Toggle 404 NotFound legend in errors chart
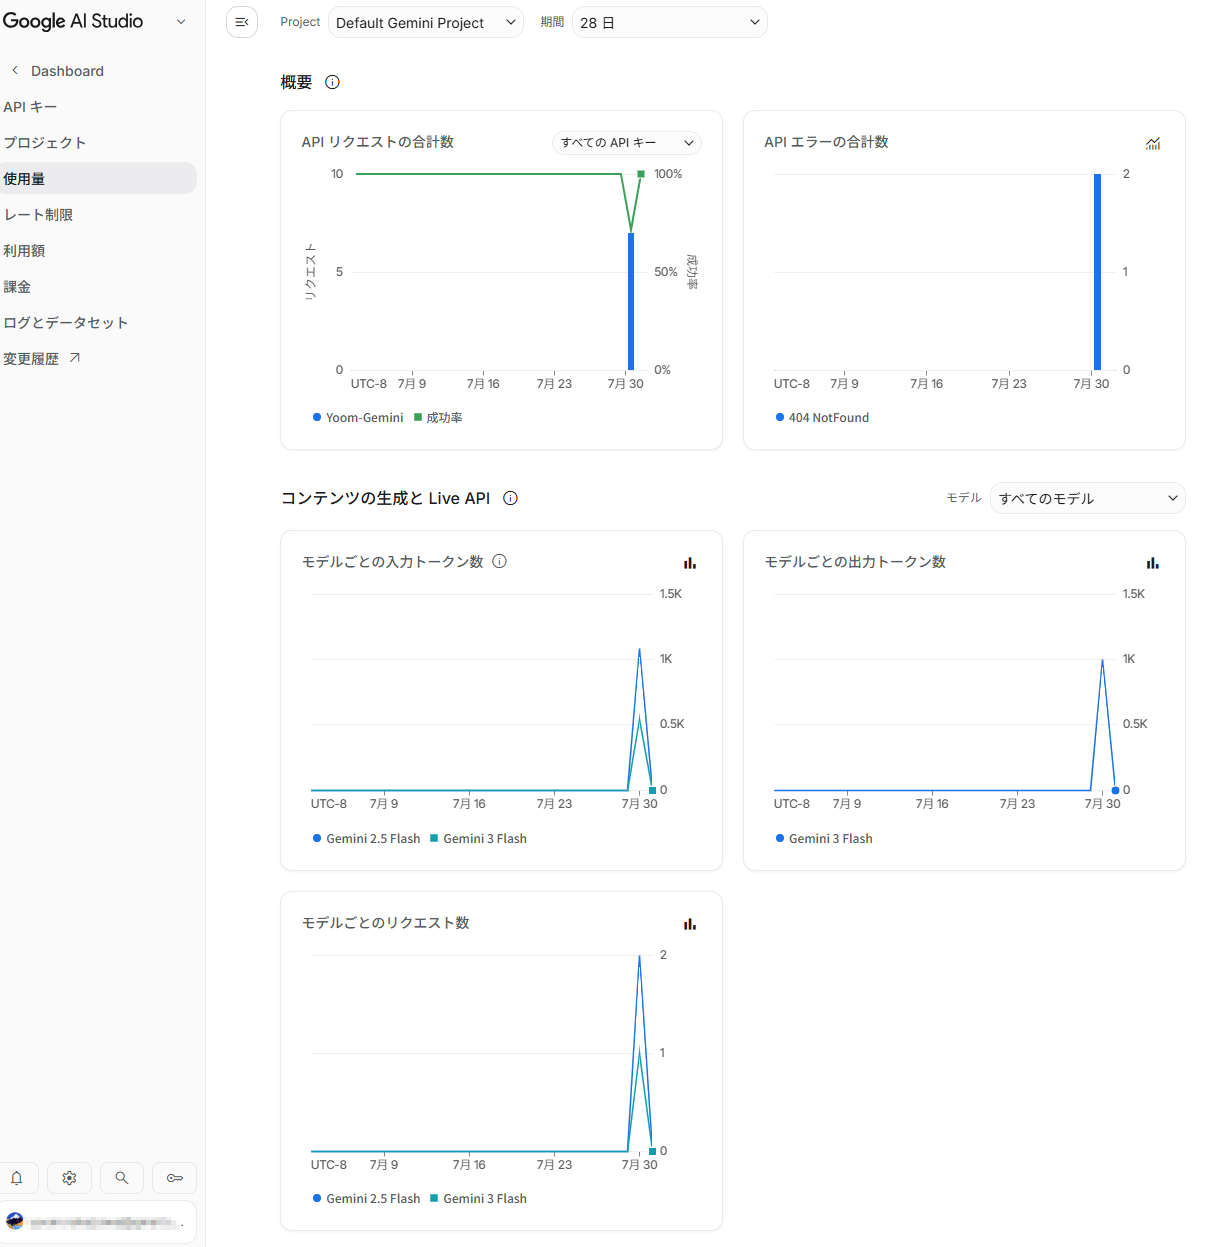 point(822,418)
